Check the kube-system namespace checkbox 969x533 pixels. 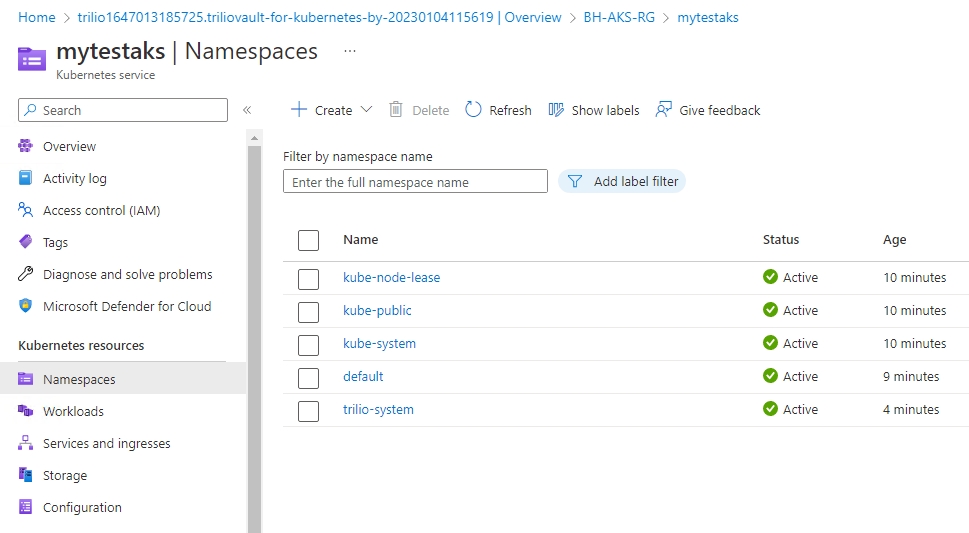[x=308, y=345]
